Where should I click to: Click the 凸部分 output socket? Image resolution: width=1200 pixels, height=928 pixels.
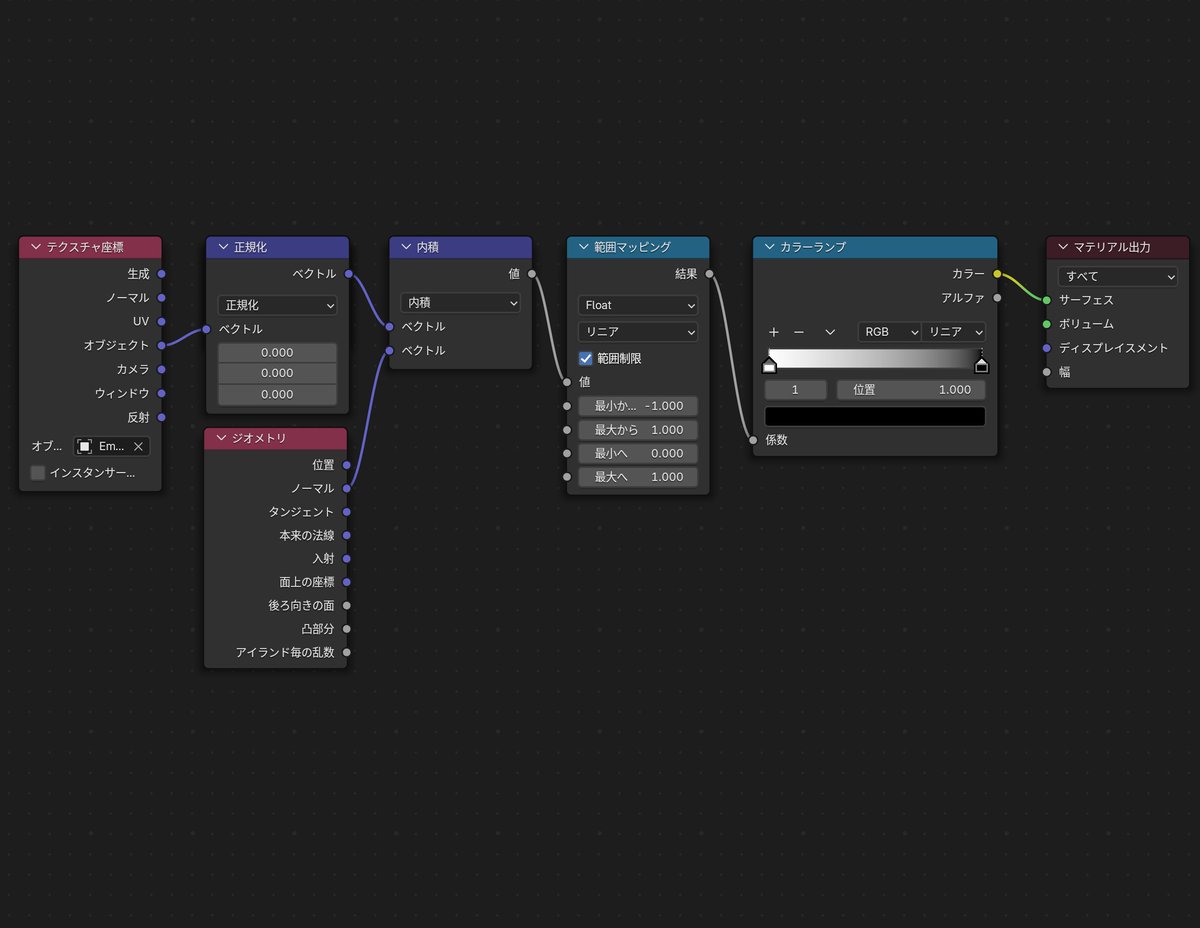coord(347,629)
